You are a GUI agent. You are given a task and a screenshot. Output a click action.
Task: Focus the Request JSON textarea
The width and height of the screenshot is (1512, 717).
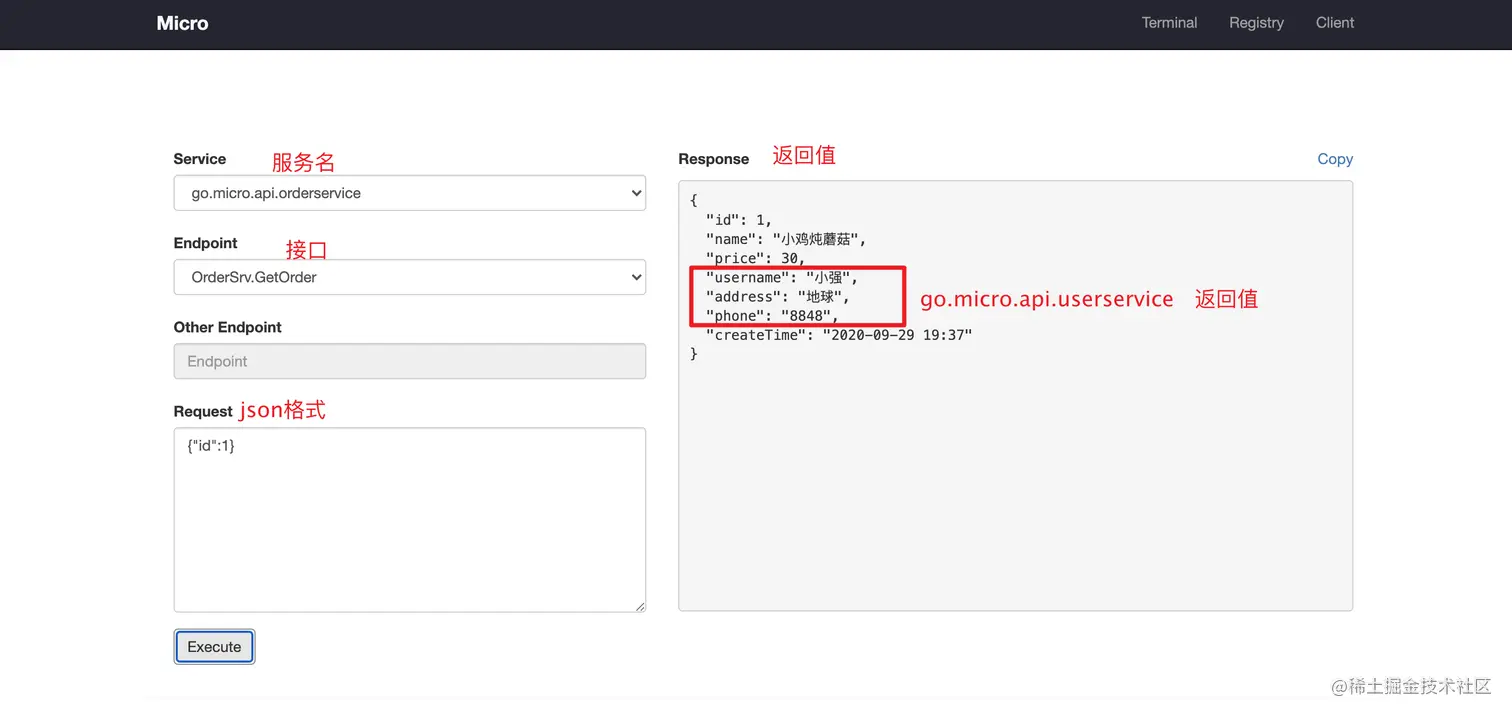tap(410, 520)
